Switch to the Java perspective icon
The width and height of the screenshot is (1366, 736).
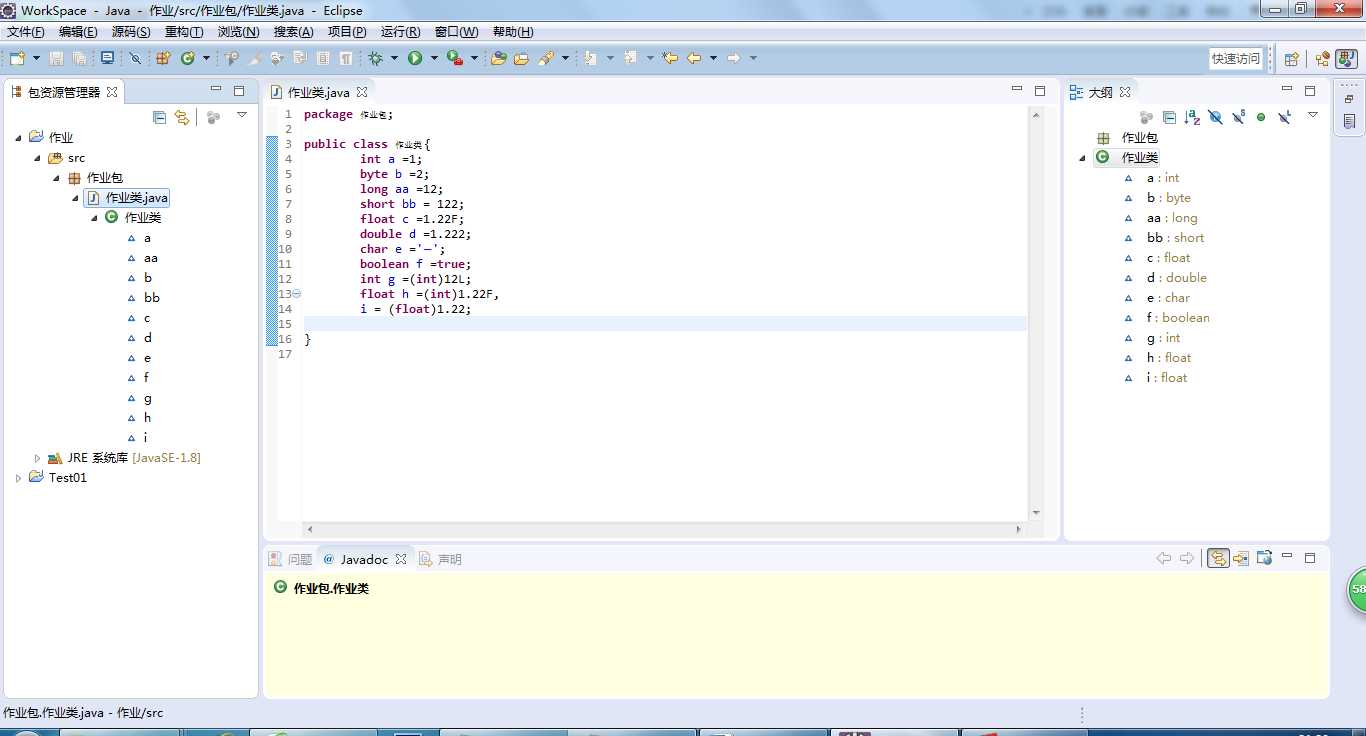(x=1347, y=58)
